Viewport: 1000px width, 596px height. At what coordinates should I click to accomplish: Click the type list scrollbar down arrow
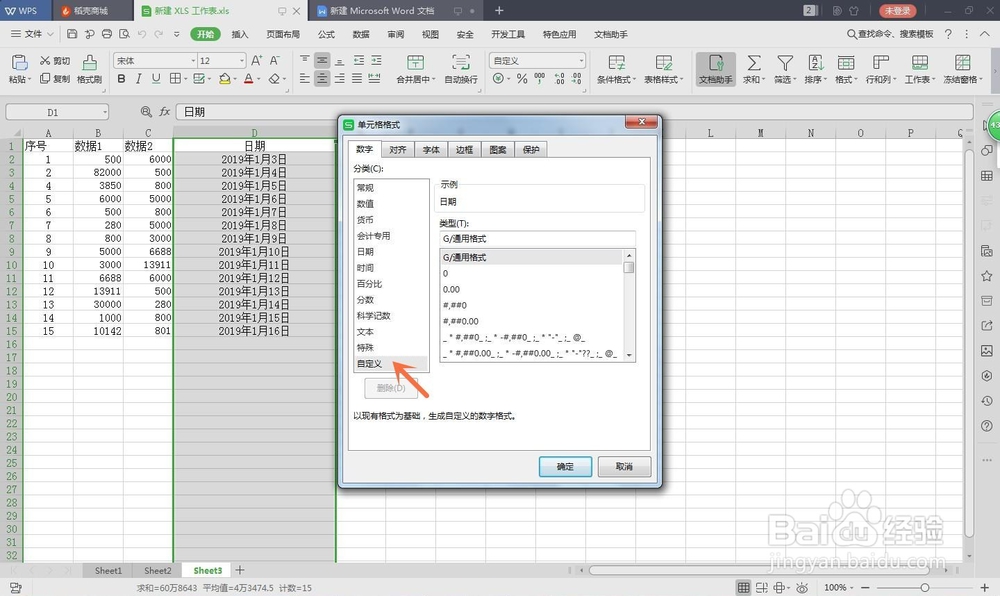[629, 355]
